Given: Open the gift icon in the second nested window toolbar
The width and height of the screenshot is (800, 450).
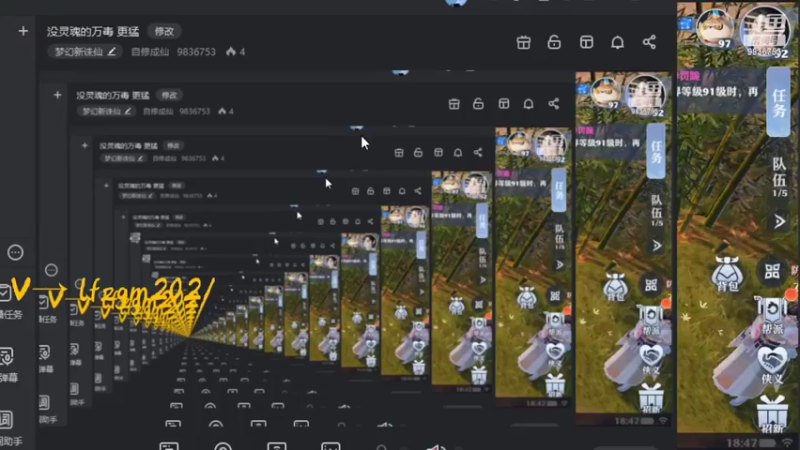Looking at the screenshot, I should (454, 104).
